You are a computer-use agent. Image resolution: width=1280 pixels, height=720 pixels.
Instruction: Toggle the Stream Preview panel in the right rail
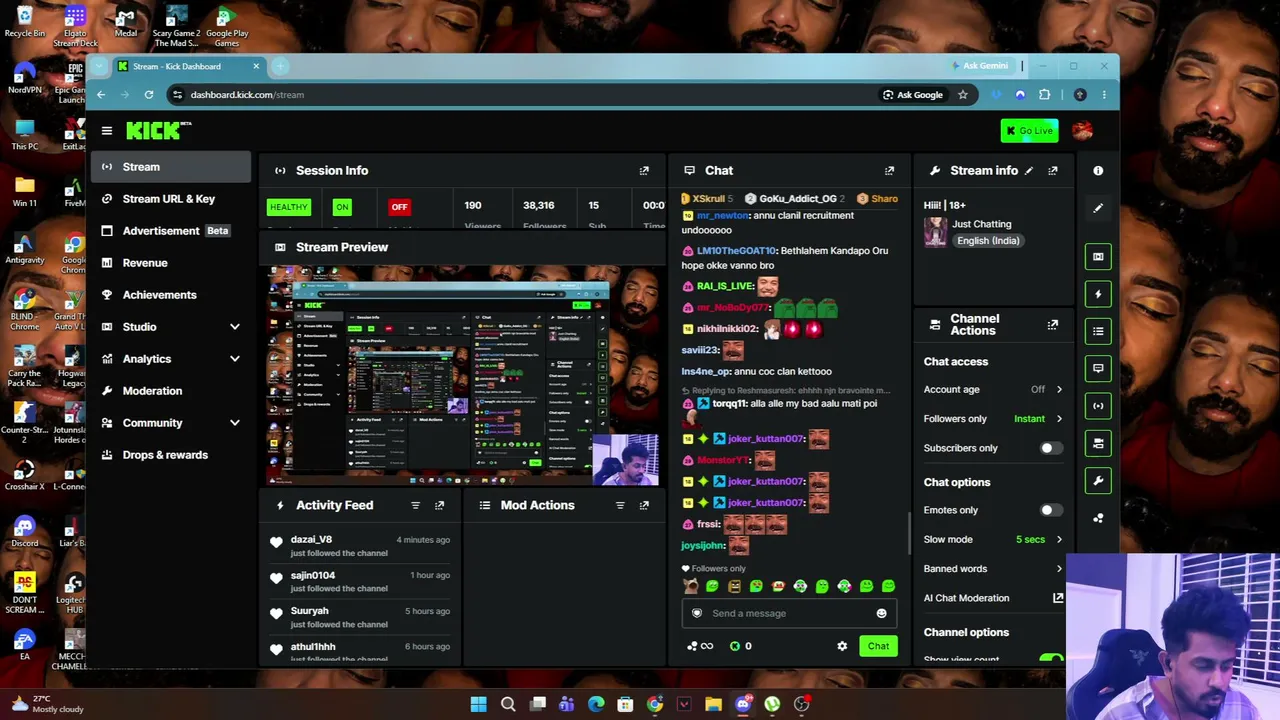[1098, 257]
